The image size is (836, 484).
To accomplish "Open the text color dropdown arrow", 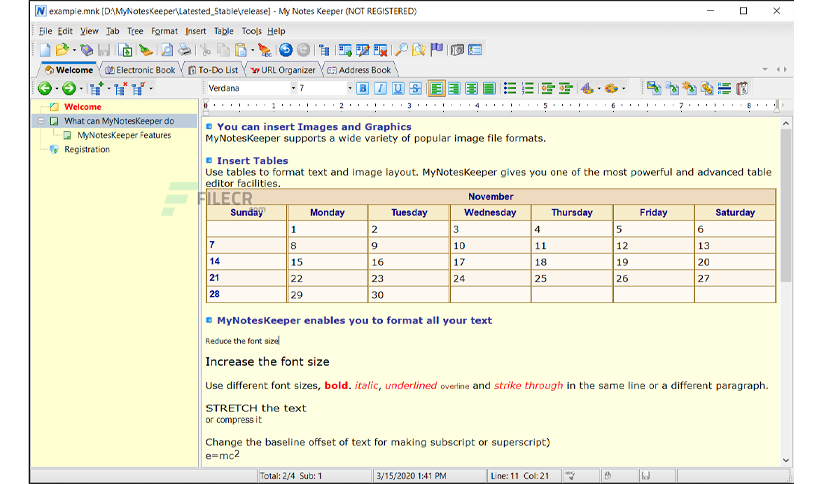I will tap(599, 89).
